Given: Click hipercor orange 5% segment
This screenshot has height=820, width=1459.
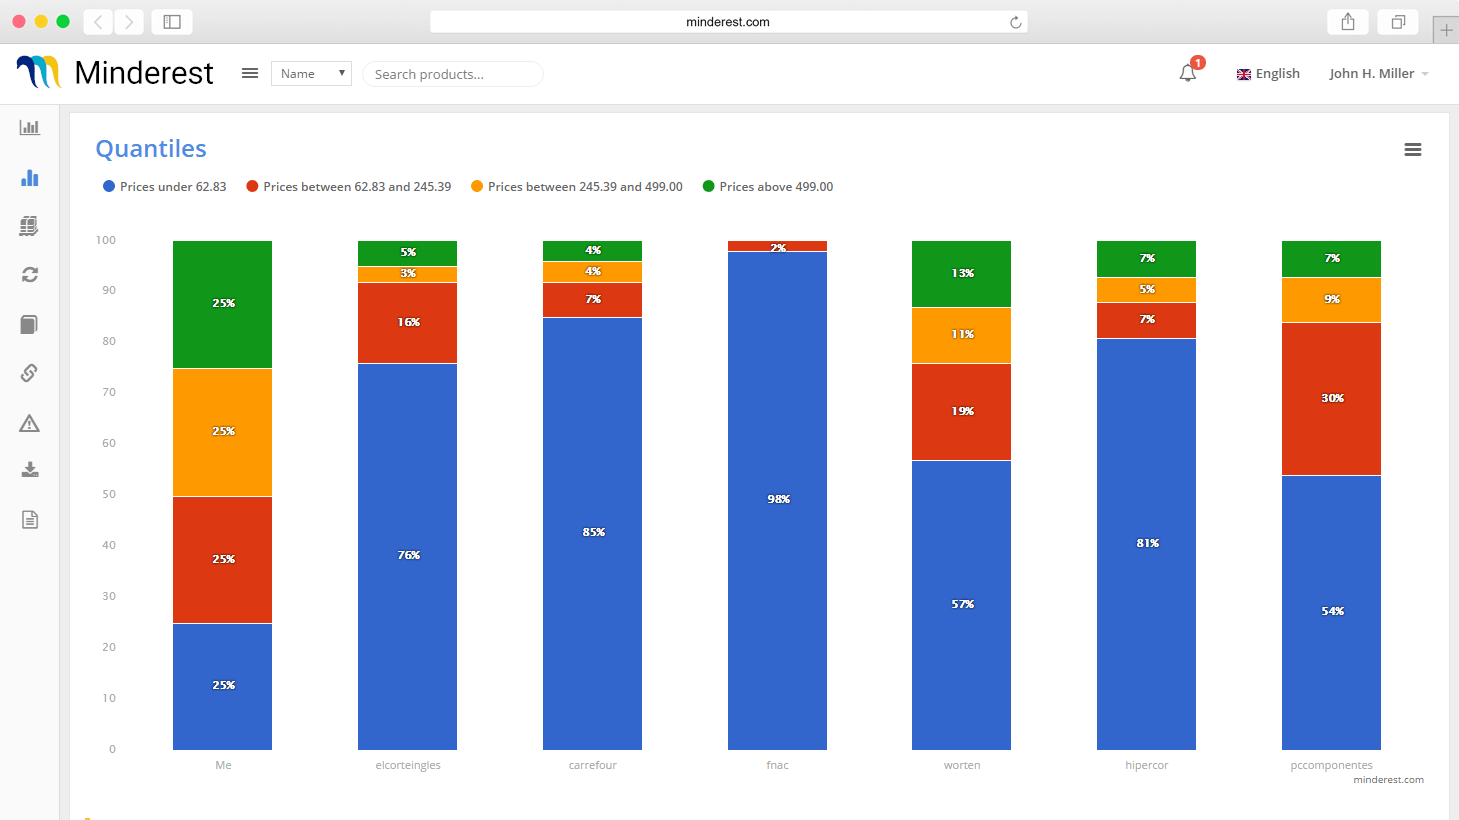Looking at the screenshot, I should coord(1146,290).
